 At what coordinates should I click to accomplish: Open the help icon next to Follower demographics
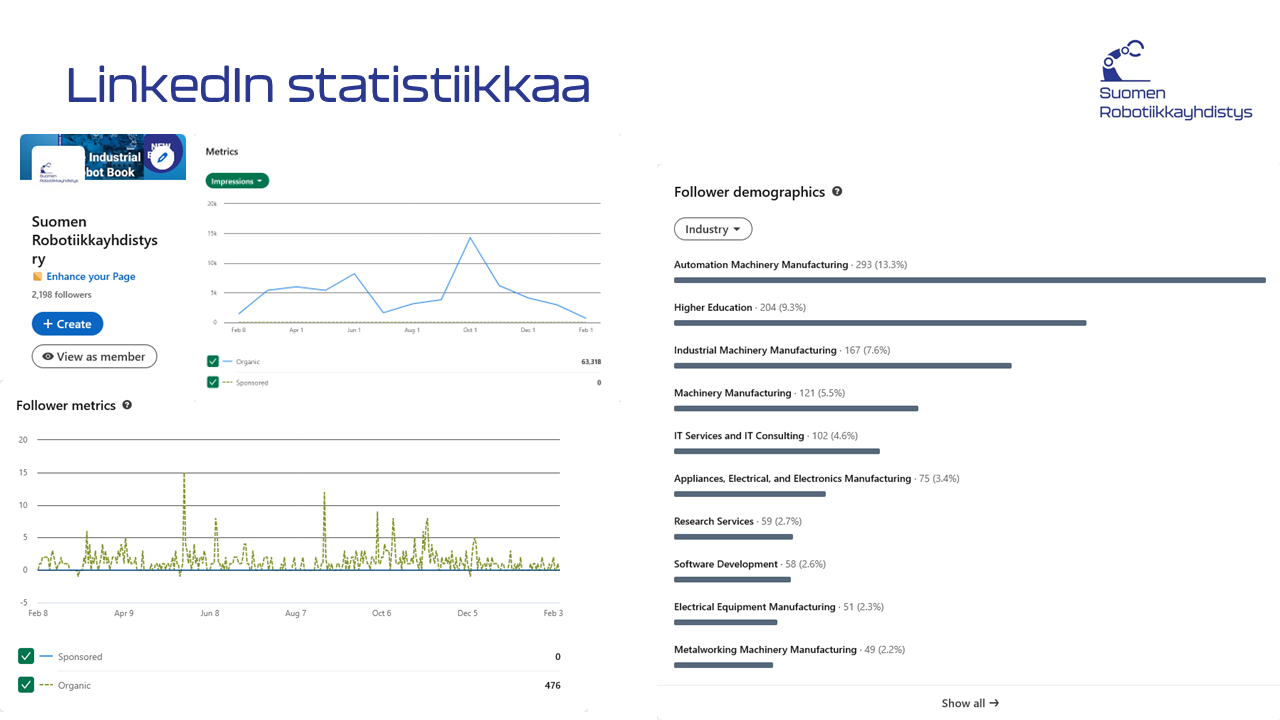coord(837,191)
